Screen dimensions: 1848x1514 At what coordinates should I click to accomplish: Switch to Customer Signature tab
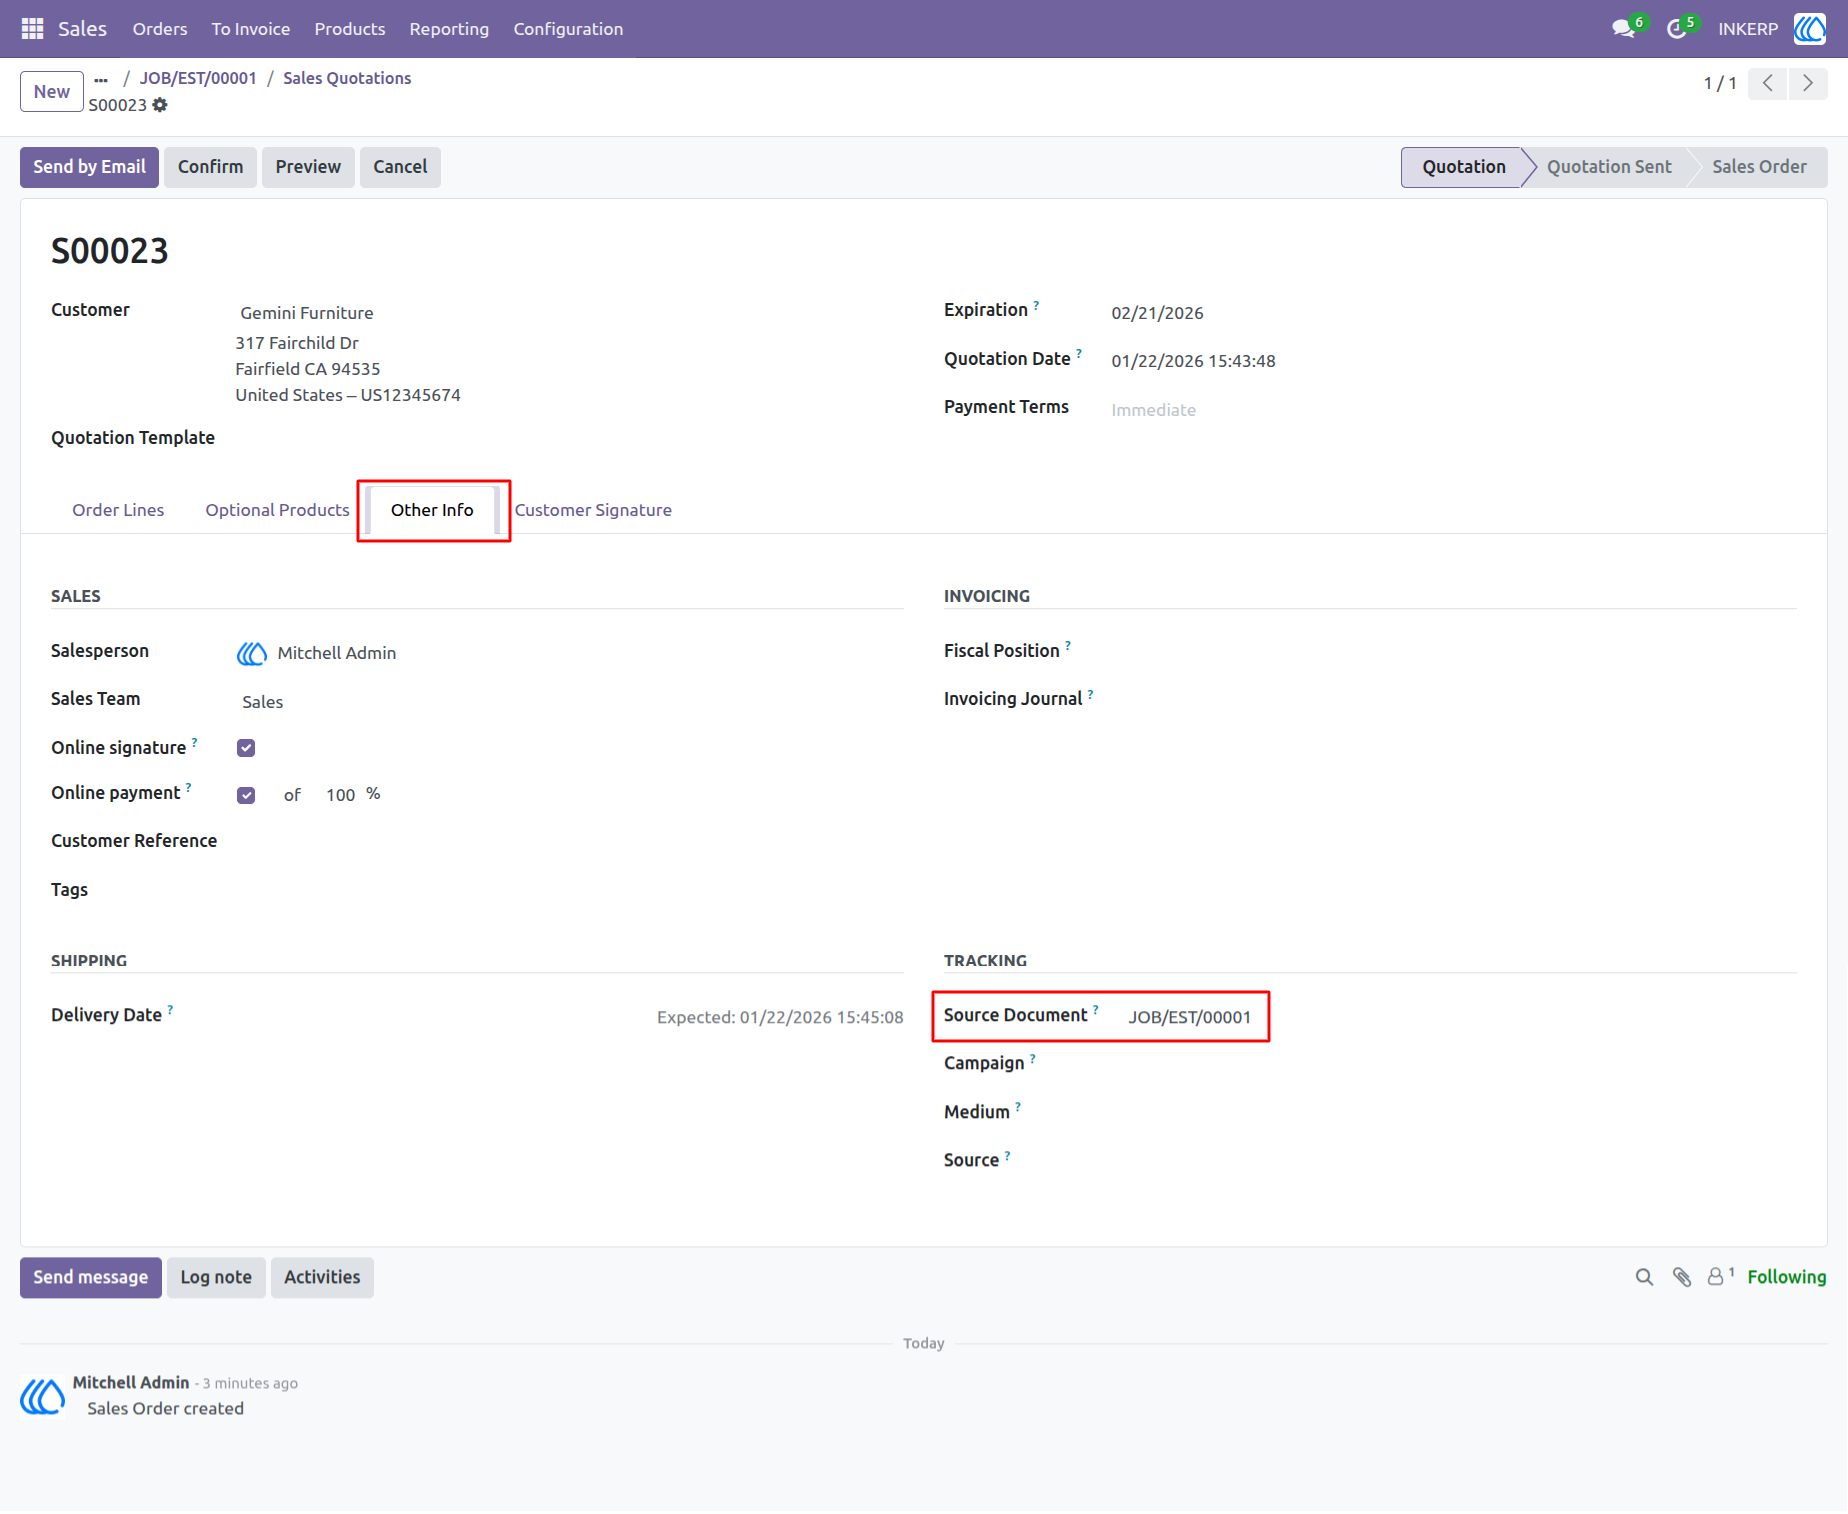(x=593, y=510)
